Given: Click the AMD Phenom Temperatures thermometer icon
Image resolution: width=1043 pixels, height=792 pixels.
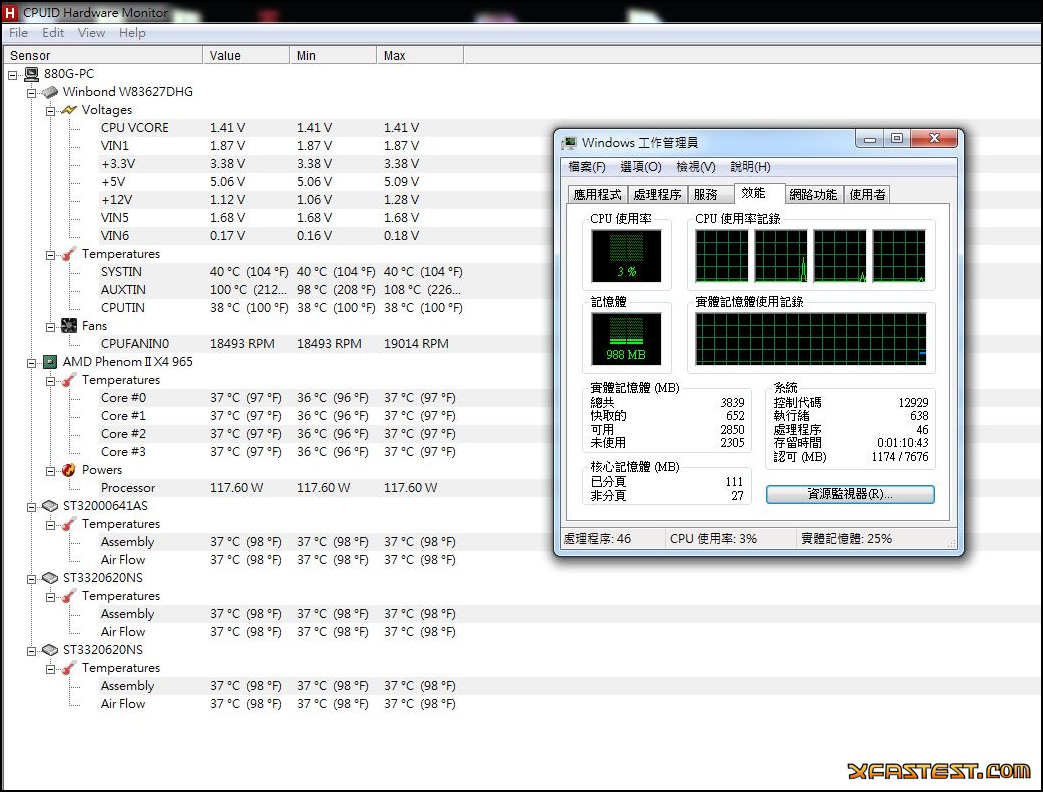Looking at the screenshot, I should click(x=69, y=380).
